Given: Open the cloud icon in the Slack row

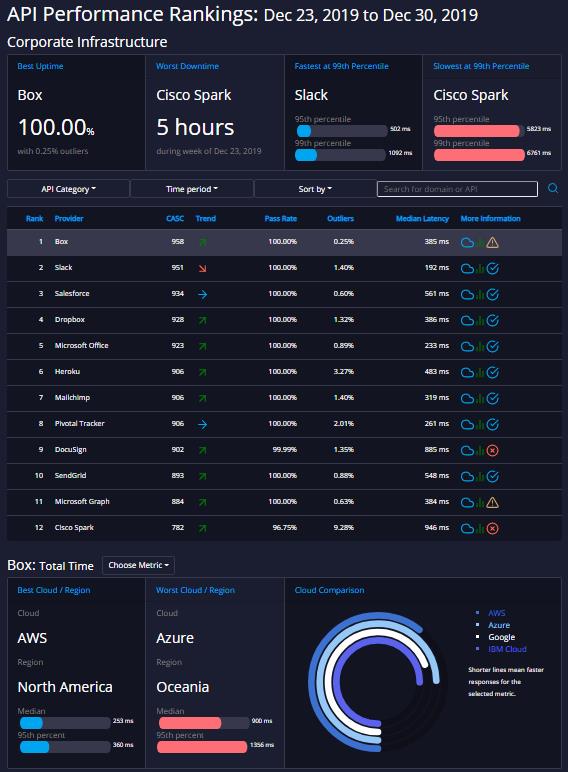Looking at the screenshot, I should pyautogui.click(x=467, y=268).
